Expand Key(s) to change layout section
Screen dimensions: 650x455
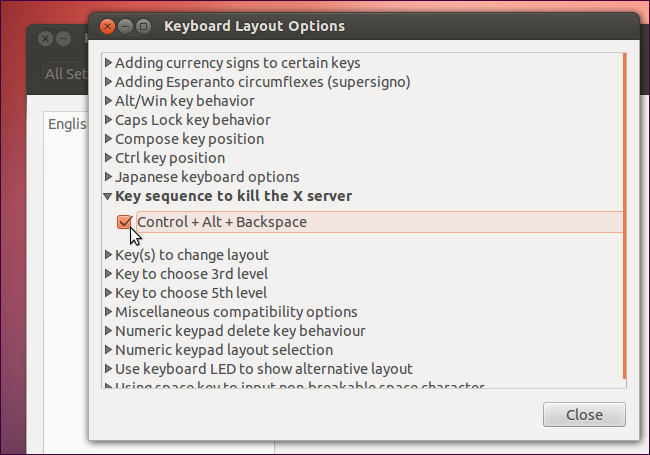pyautogui.click(x=108, y=255)
